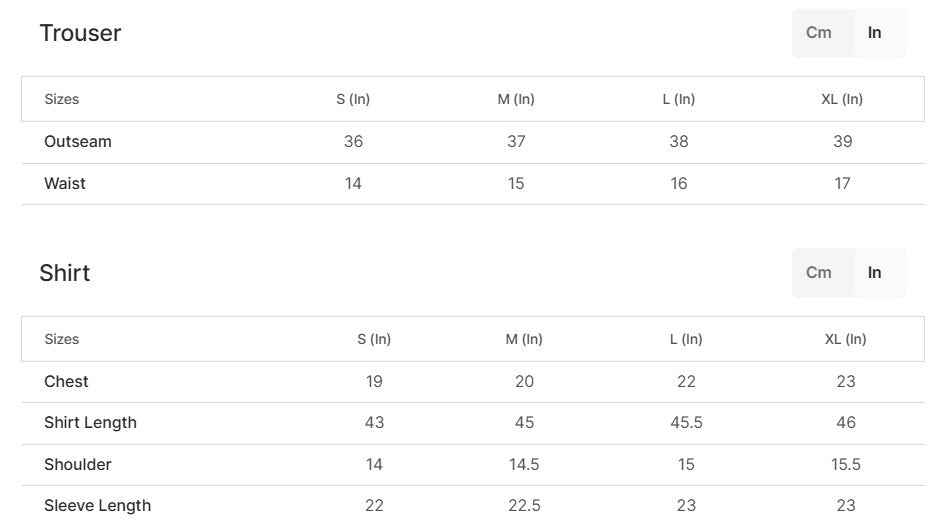Select In unit for Shirt chart
The width and height of the screenshot is (940, 526).
click(875, 273)
